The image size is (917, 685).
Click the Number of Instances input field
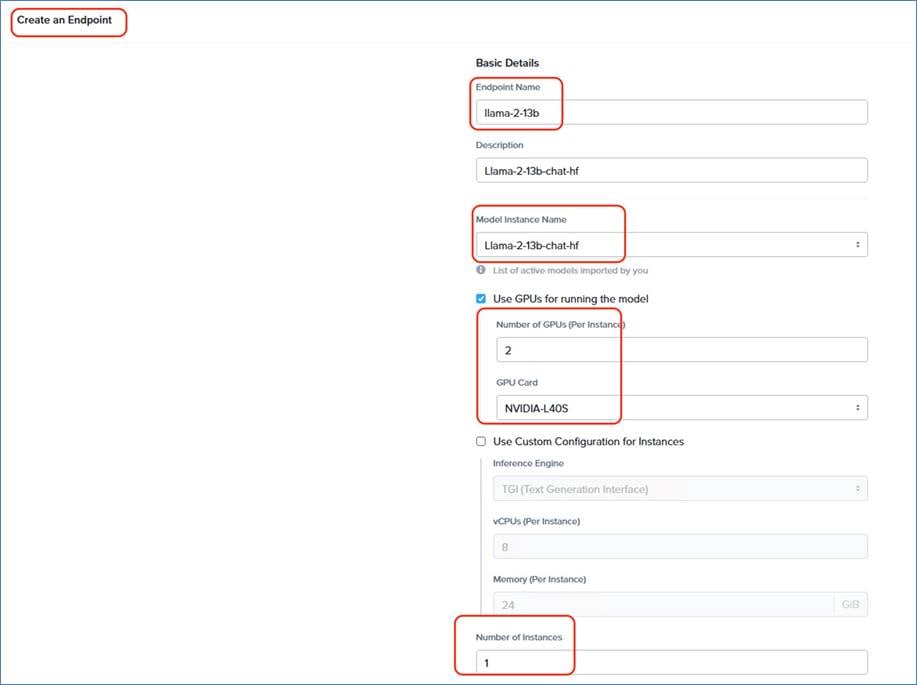[x=671, y=662]
